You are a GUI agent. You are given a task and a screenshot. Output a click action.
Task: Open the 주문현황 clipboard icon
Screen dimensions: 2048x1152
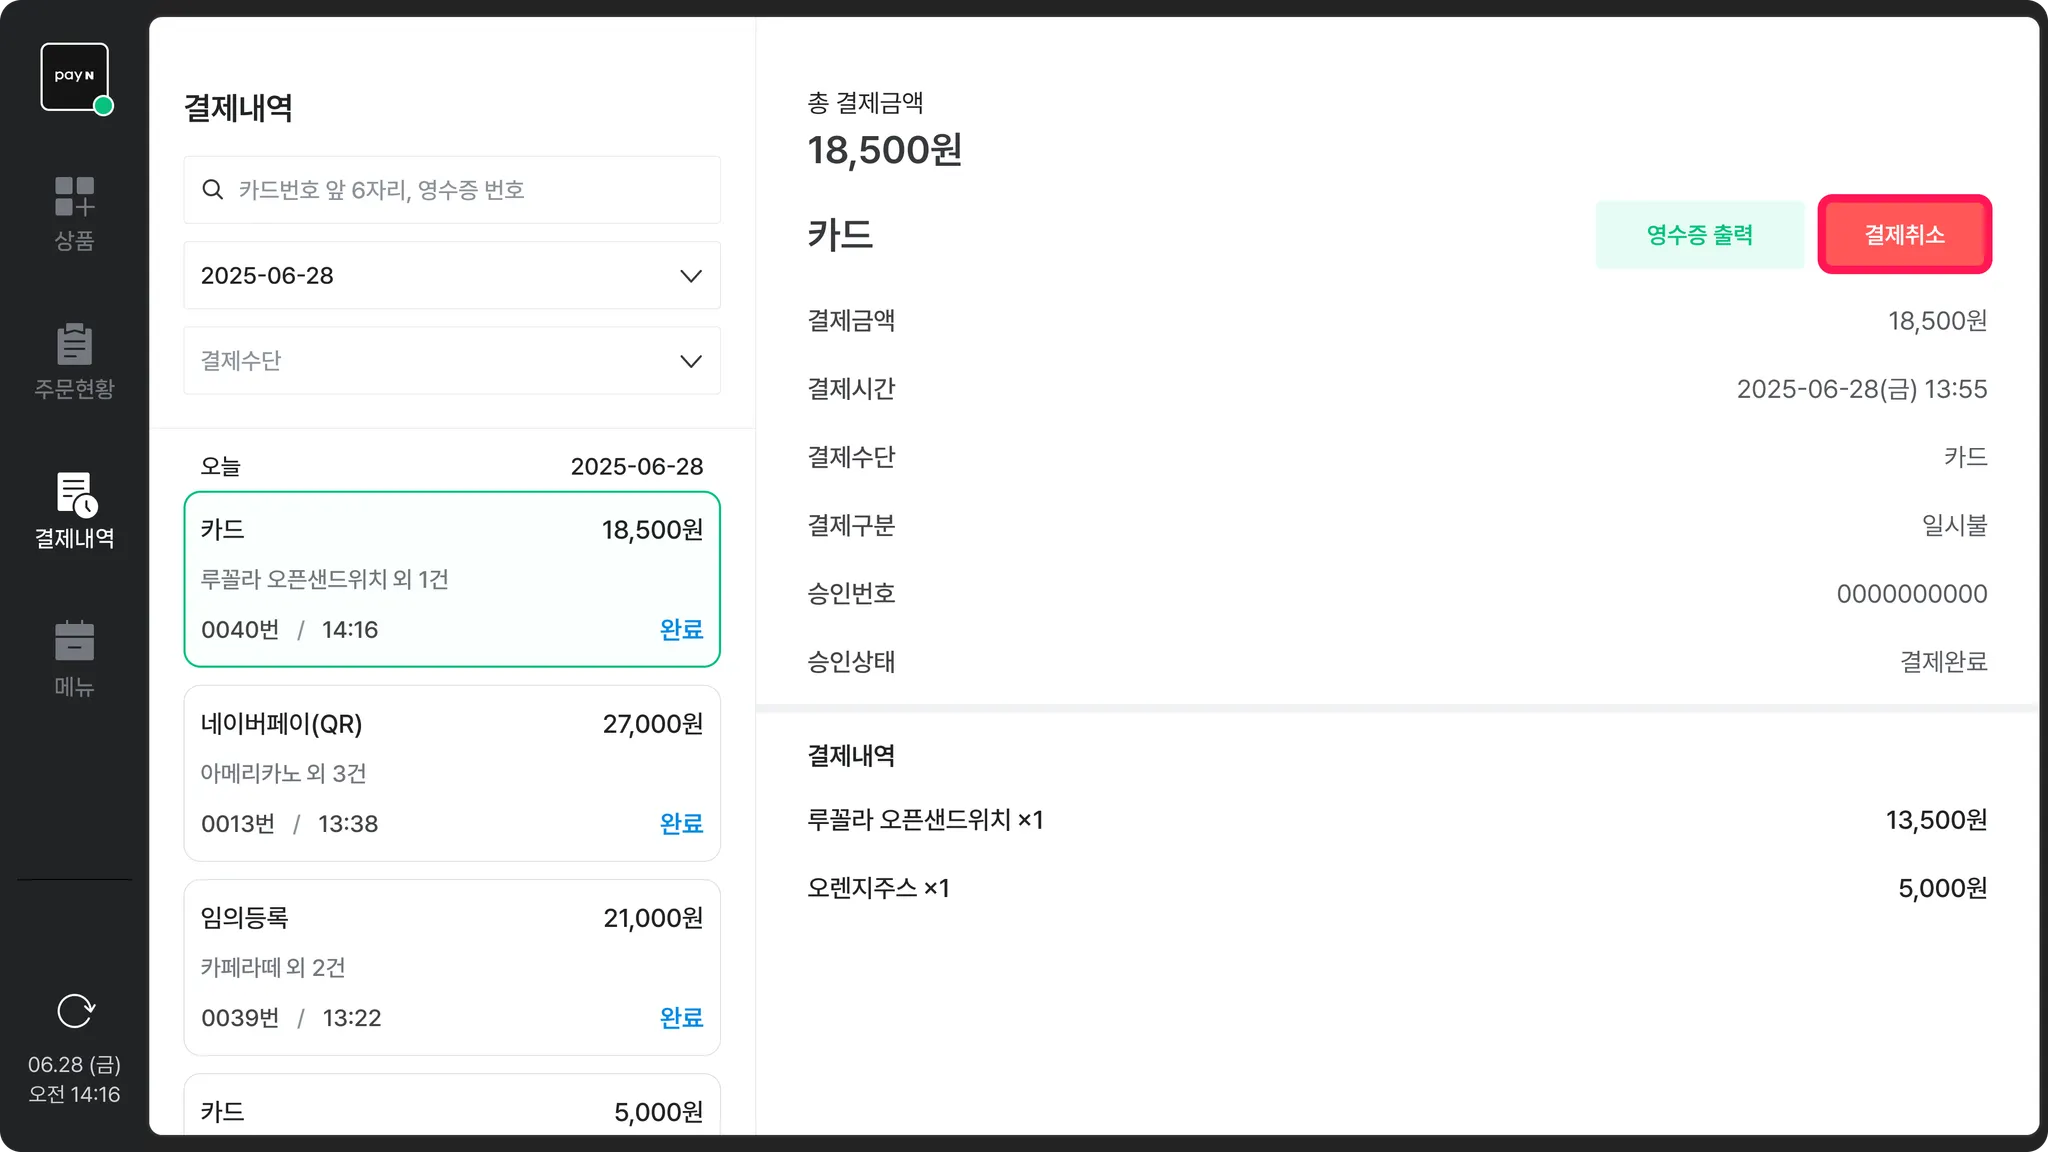[x=74, y=345]
